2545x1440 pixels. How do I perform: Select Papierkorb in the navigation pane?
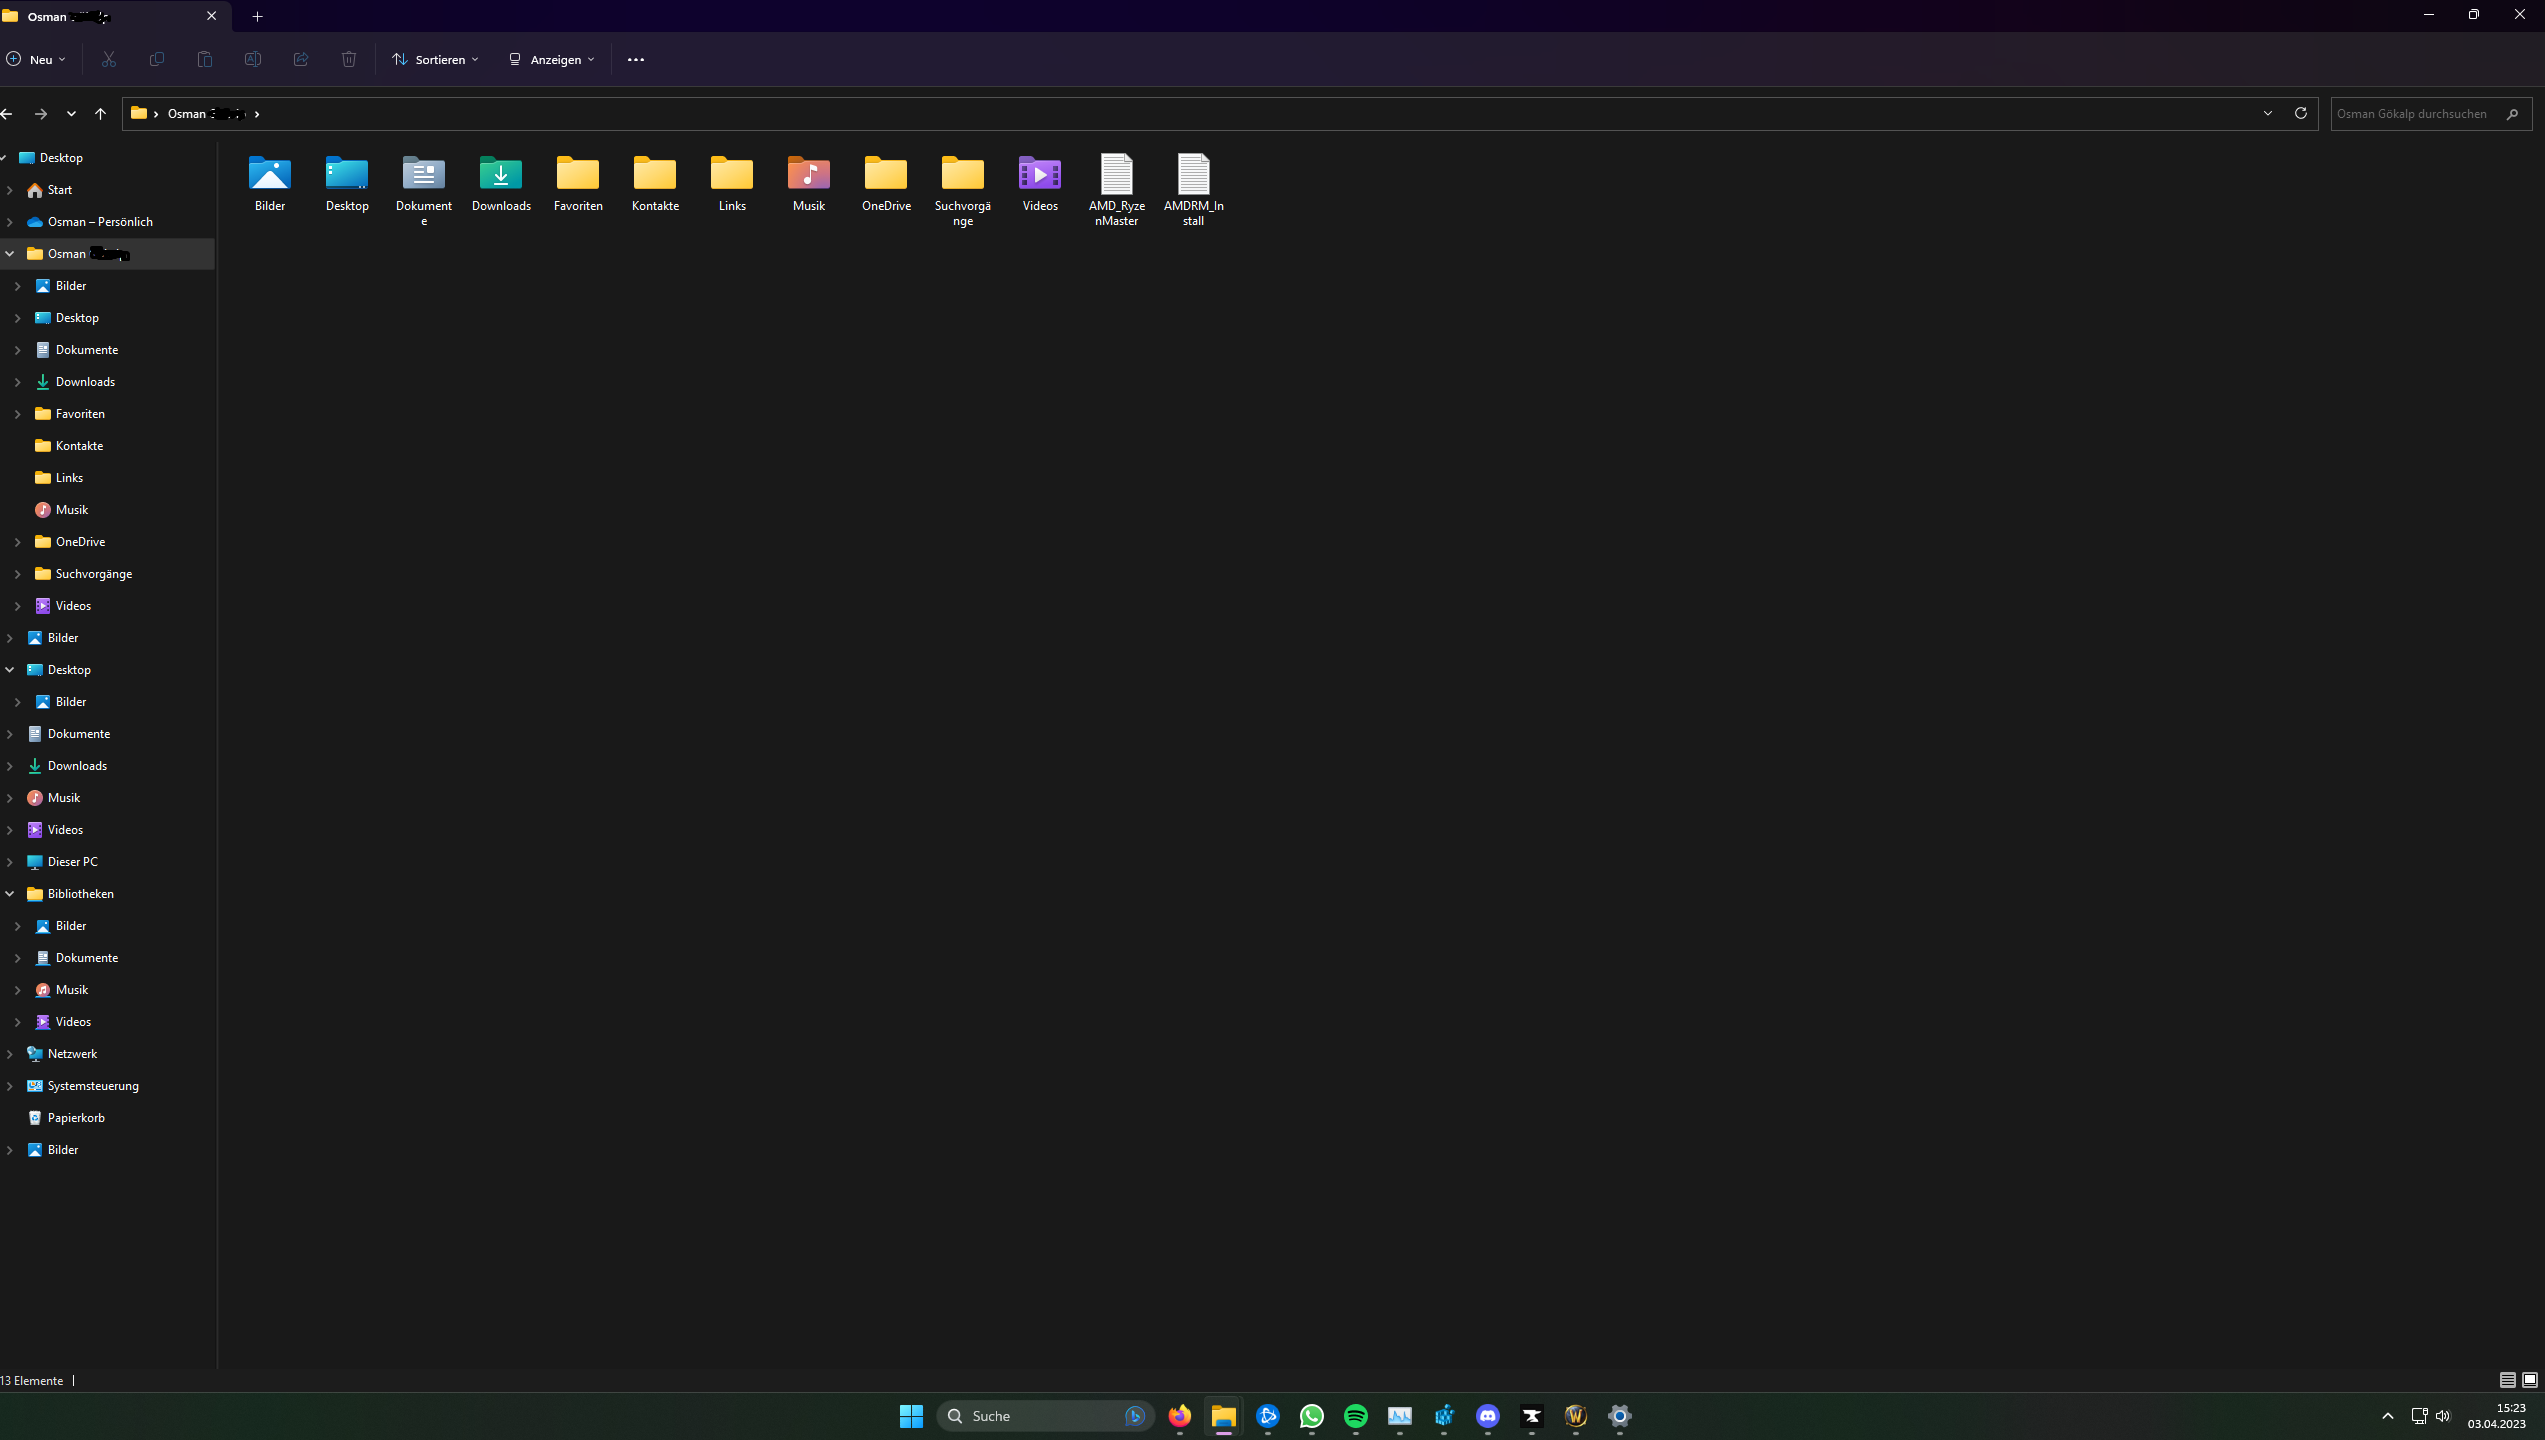(x=76, y=1118)
